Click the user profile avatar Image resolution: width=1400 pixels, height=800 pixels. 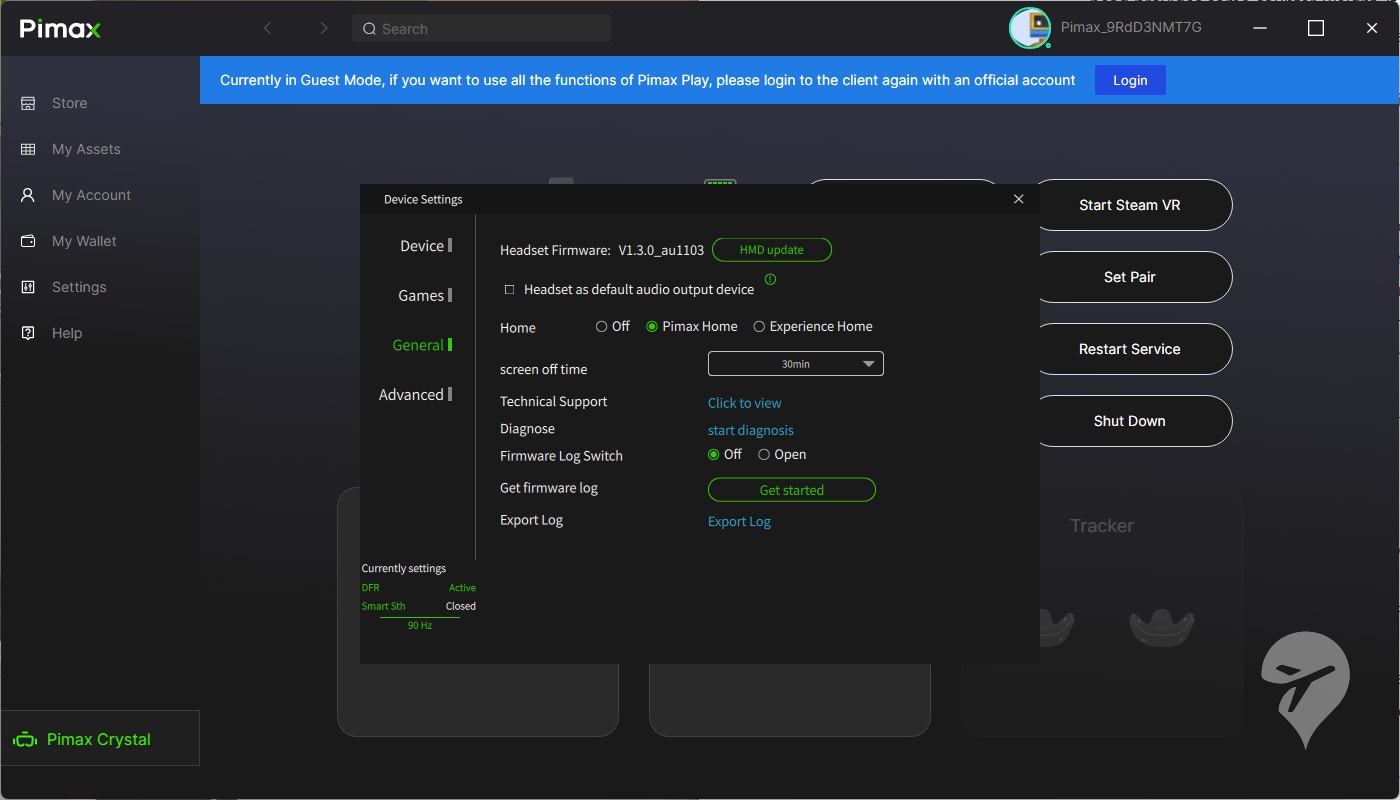pos(1029,28)
